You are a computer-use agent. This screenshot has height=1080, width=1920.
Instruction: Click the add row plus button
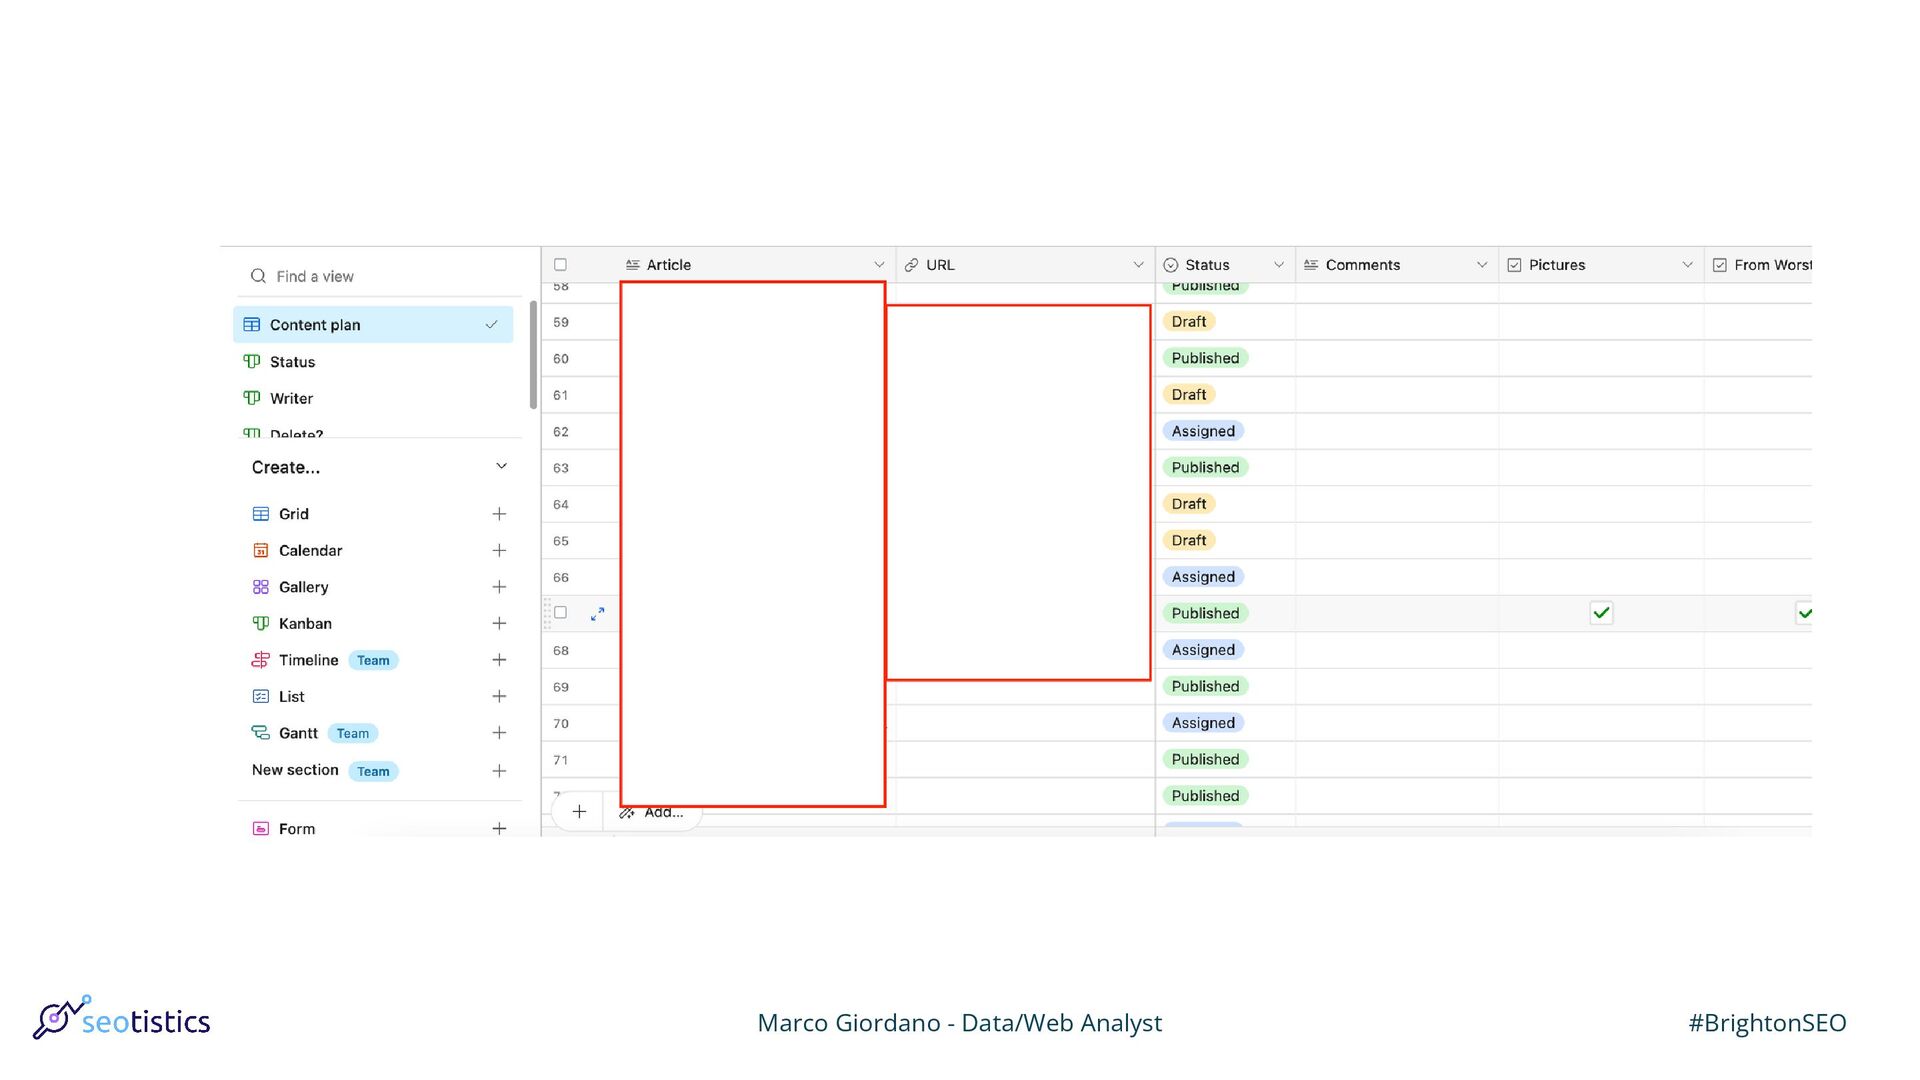point(579,812)
